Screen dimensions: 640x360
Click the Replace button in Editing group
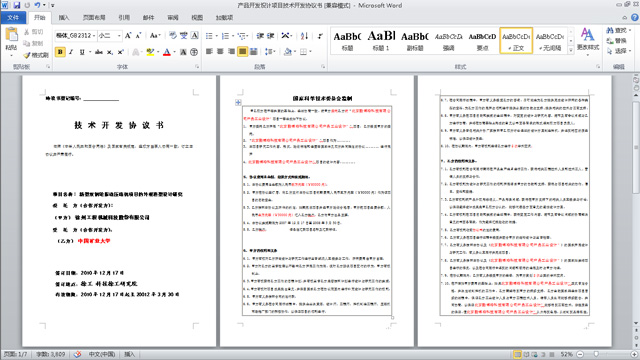pos(617,41)
